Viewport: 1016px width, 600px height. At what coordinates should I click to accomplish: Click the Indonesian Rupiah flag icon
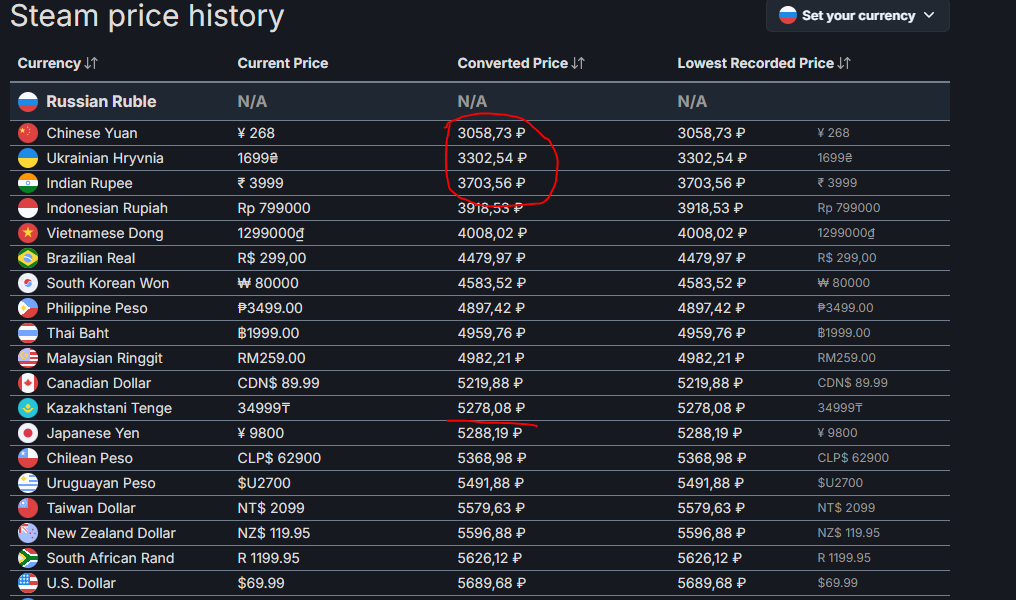[x=28, y=208]
